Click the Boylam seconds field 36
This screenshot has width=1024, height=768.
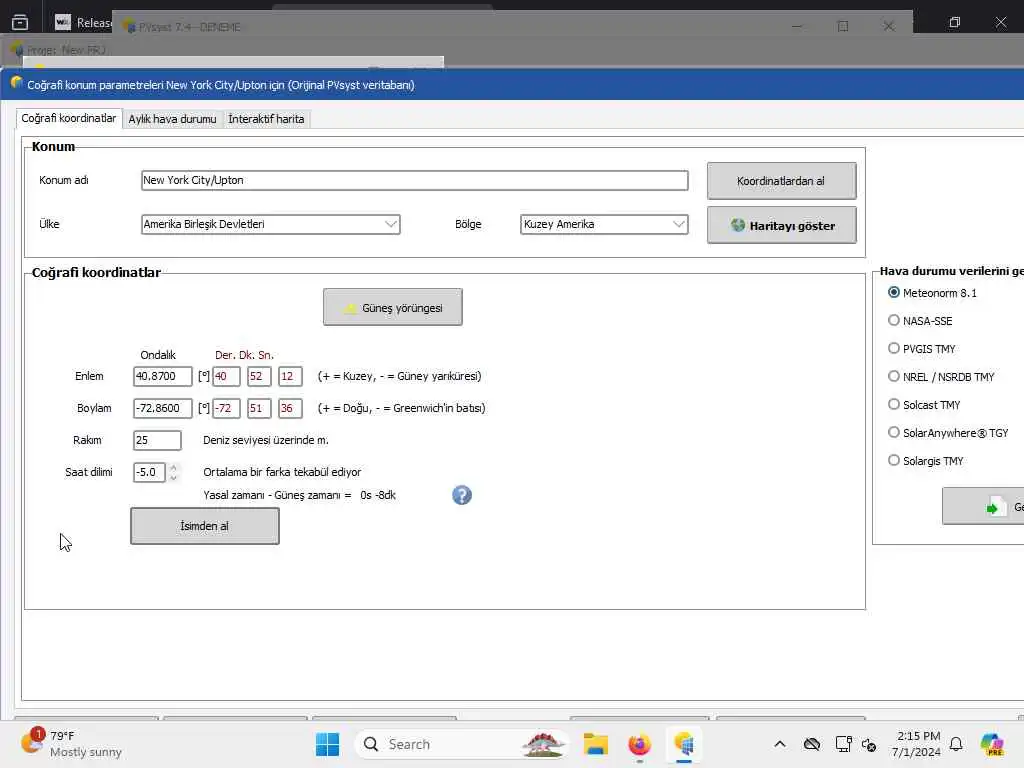point(290,408)
